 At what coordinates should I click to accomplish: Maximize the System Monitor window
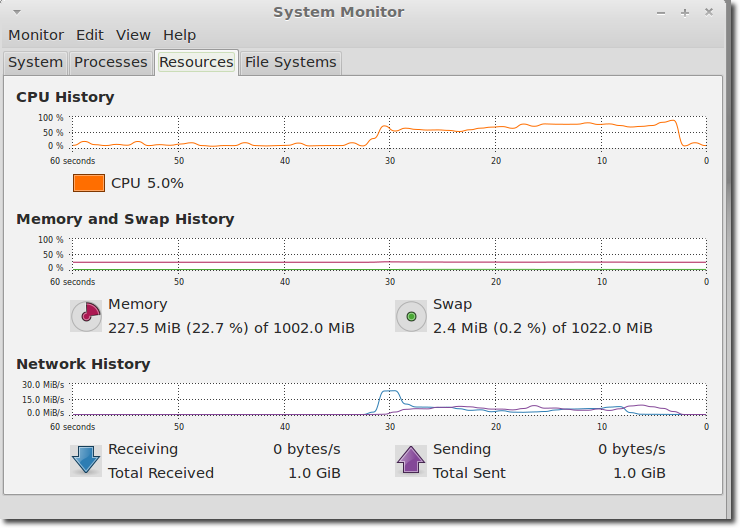point(685,13)
